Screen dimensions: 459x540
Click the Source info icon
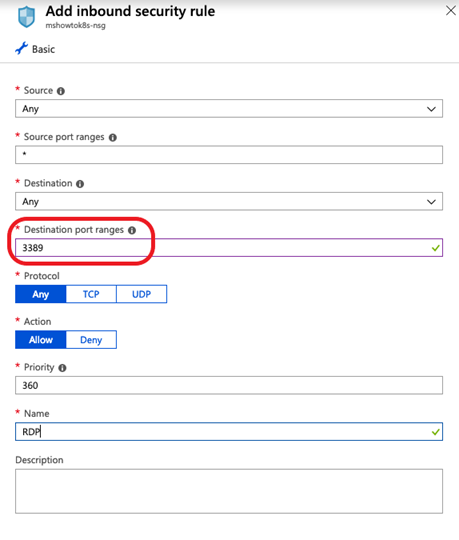coord(61,91)
